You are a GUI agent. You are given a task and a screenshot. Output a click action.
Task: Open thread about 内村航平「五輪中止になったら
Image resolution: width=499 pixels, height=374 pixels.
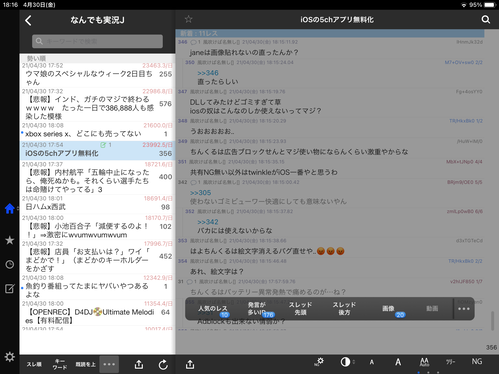point(97,178)
